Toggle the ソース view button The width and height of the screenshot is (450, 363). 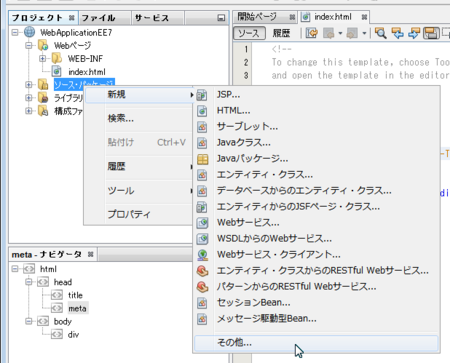[x=249, y=33]
